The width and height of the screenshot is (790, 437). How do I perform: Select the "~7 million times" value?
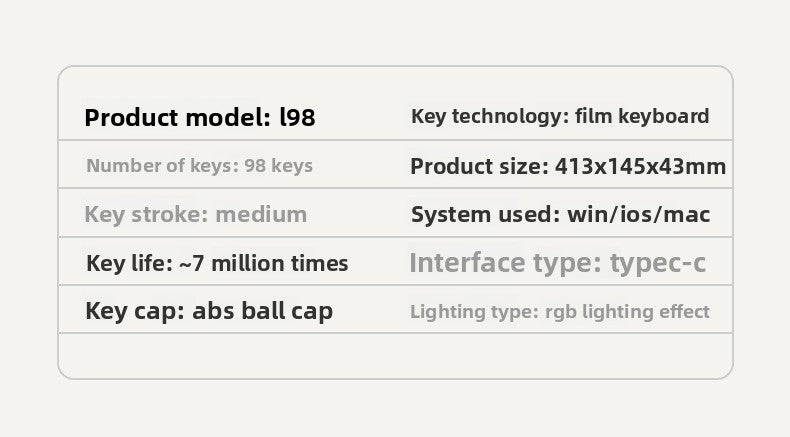point(263,264)
